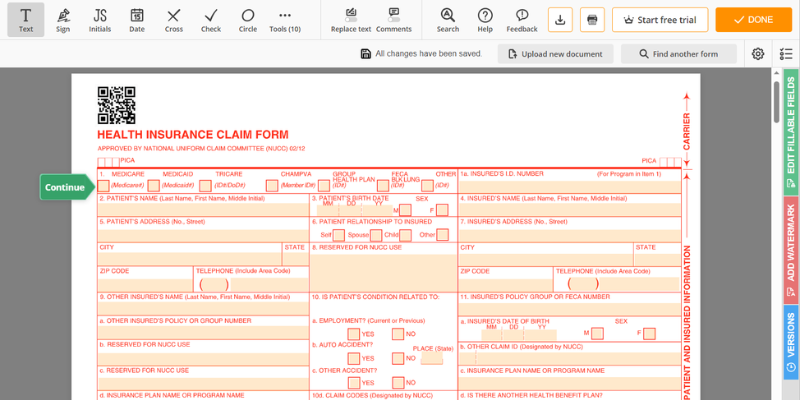Pick the Date stamp tool
The height and width of the screenshot is (400, 800).
(137, 19)
